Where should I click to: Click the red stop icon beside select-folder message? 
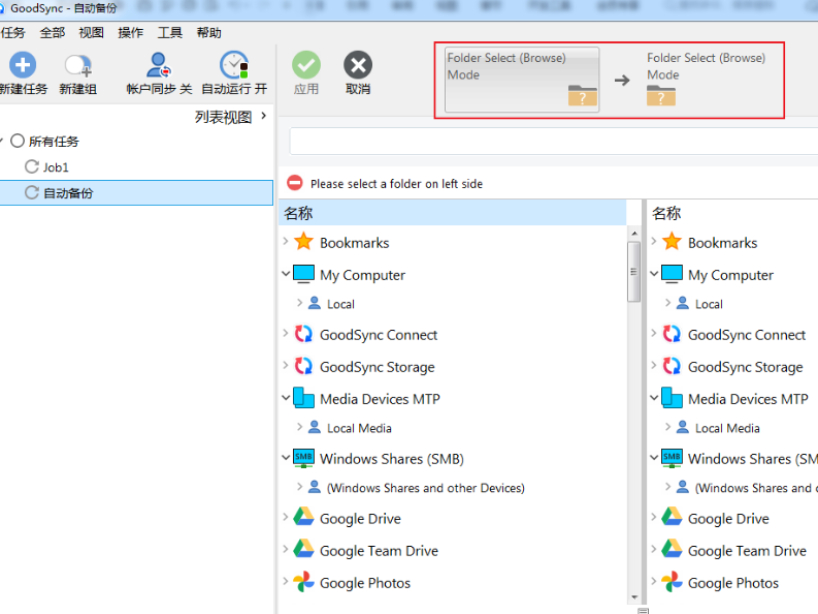(x=295, y=183)
